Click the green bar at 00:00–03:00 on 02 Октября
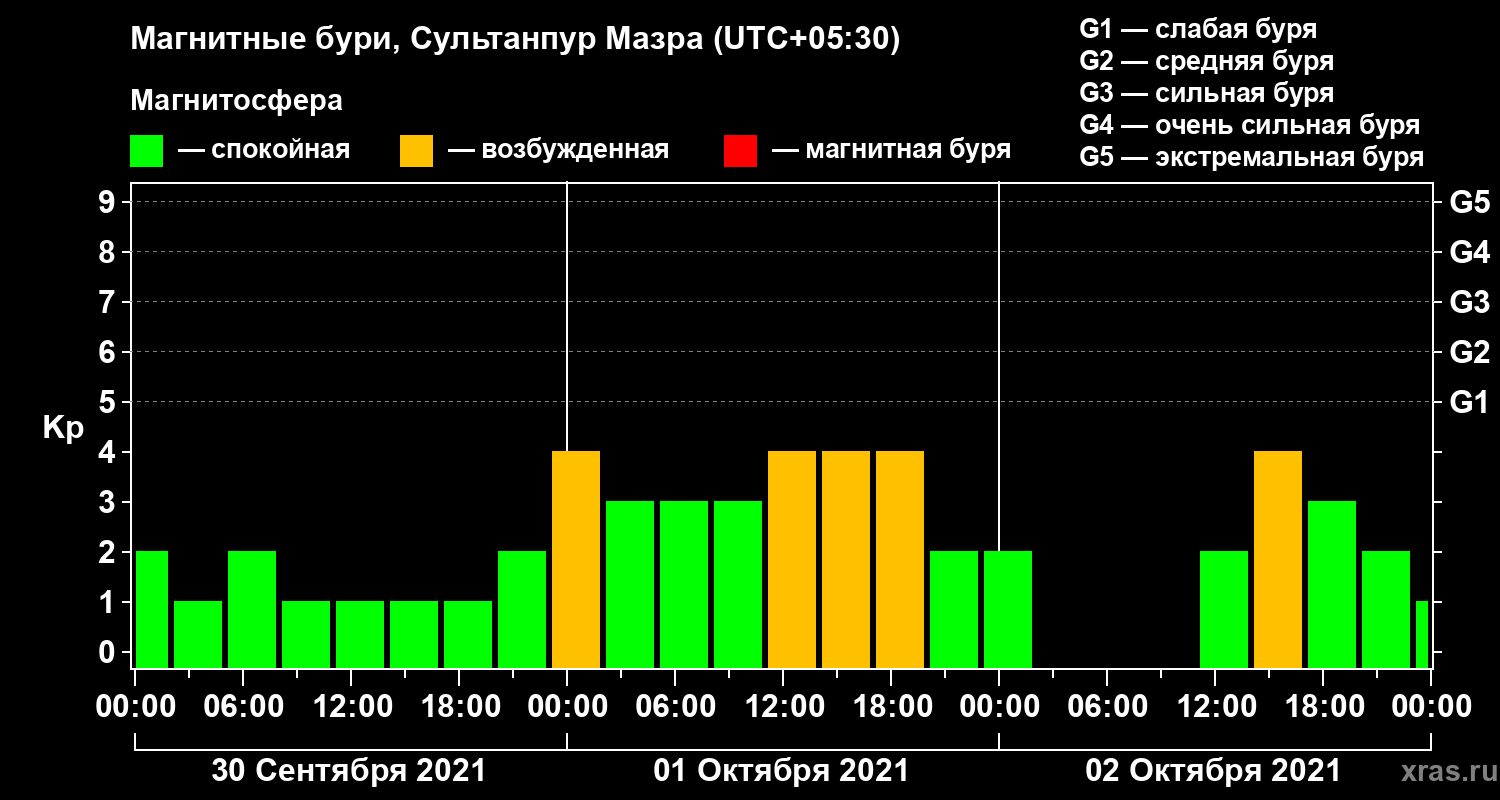The width and height of the screenshot is (1500, 800). click(x=1008, y=609)
